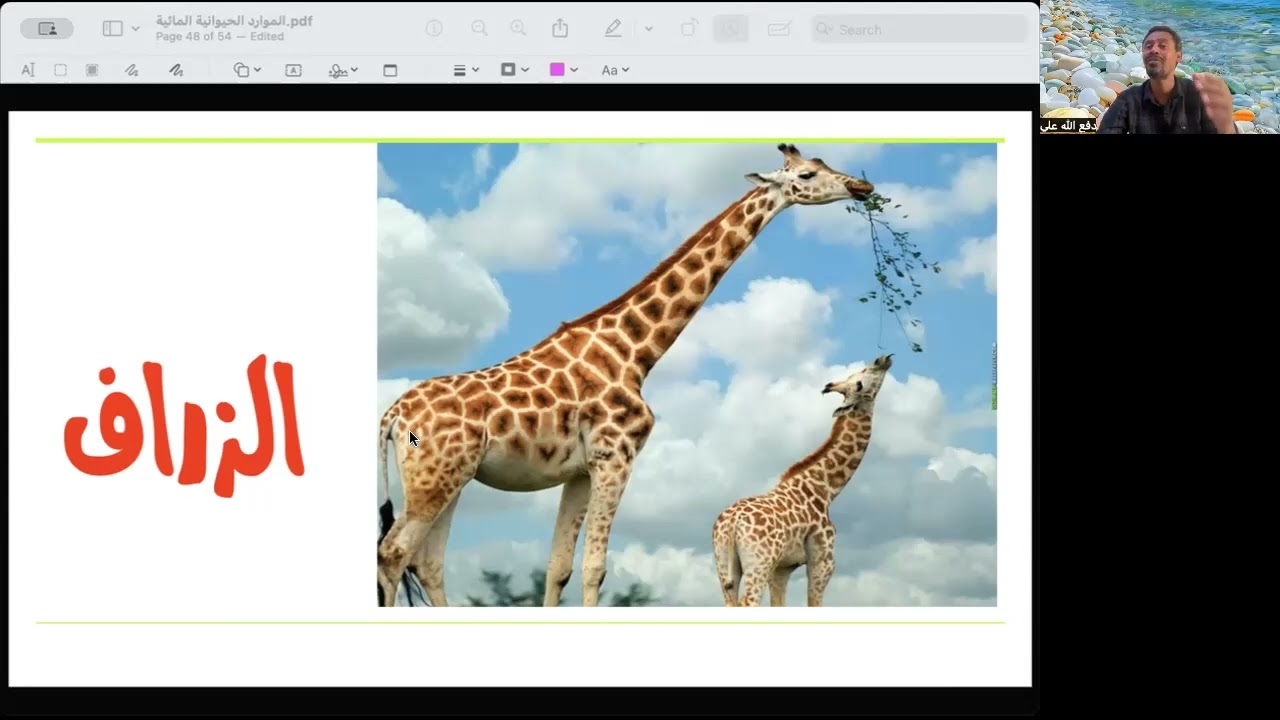Open the Sign signature dropdown
This screenshot has height=720, width=1280.
click(x=343, y=70)
